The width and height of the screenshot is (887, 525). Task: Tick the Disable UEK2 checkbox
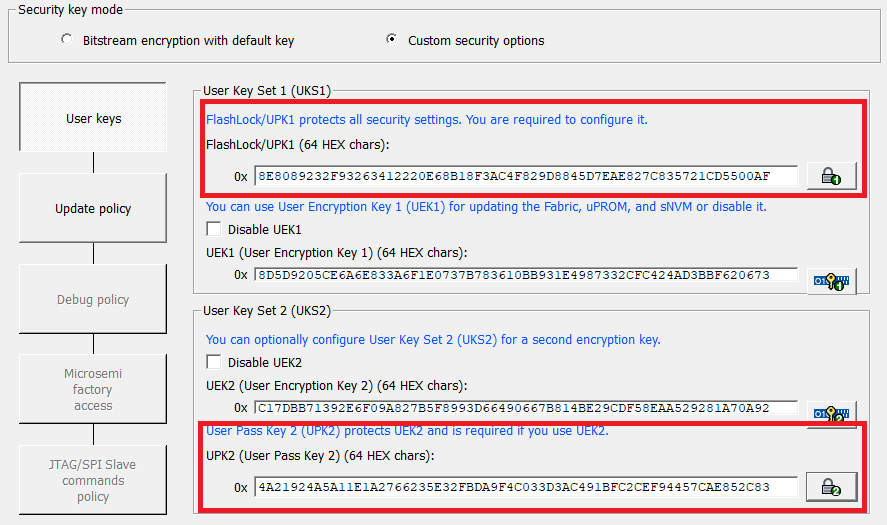(x=214, y=362)
